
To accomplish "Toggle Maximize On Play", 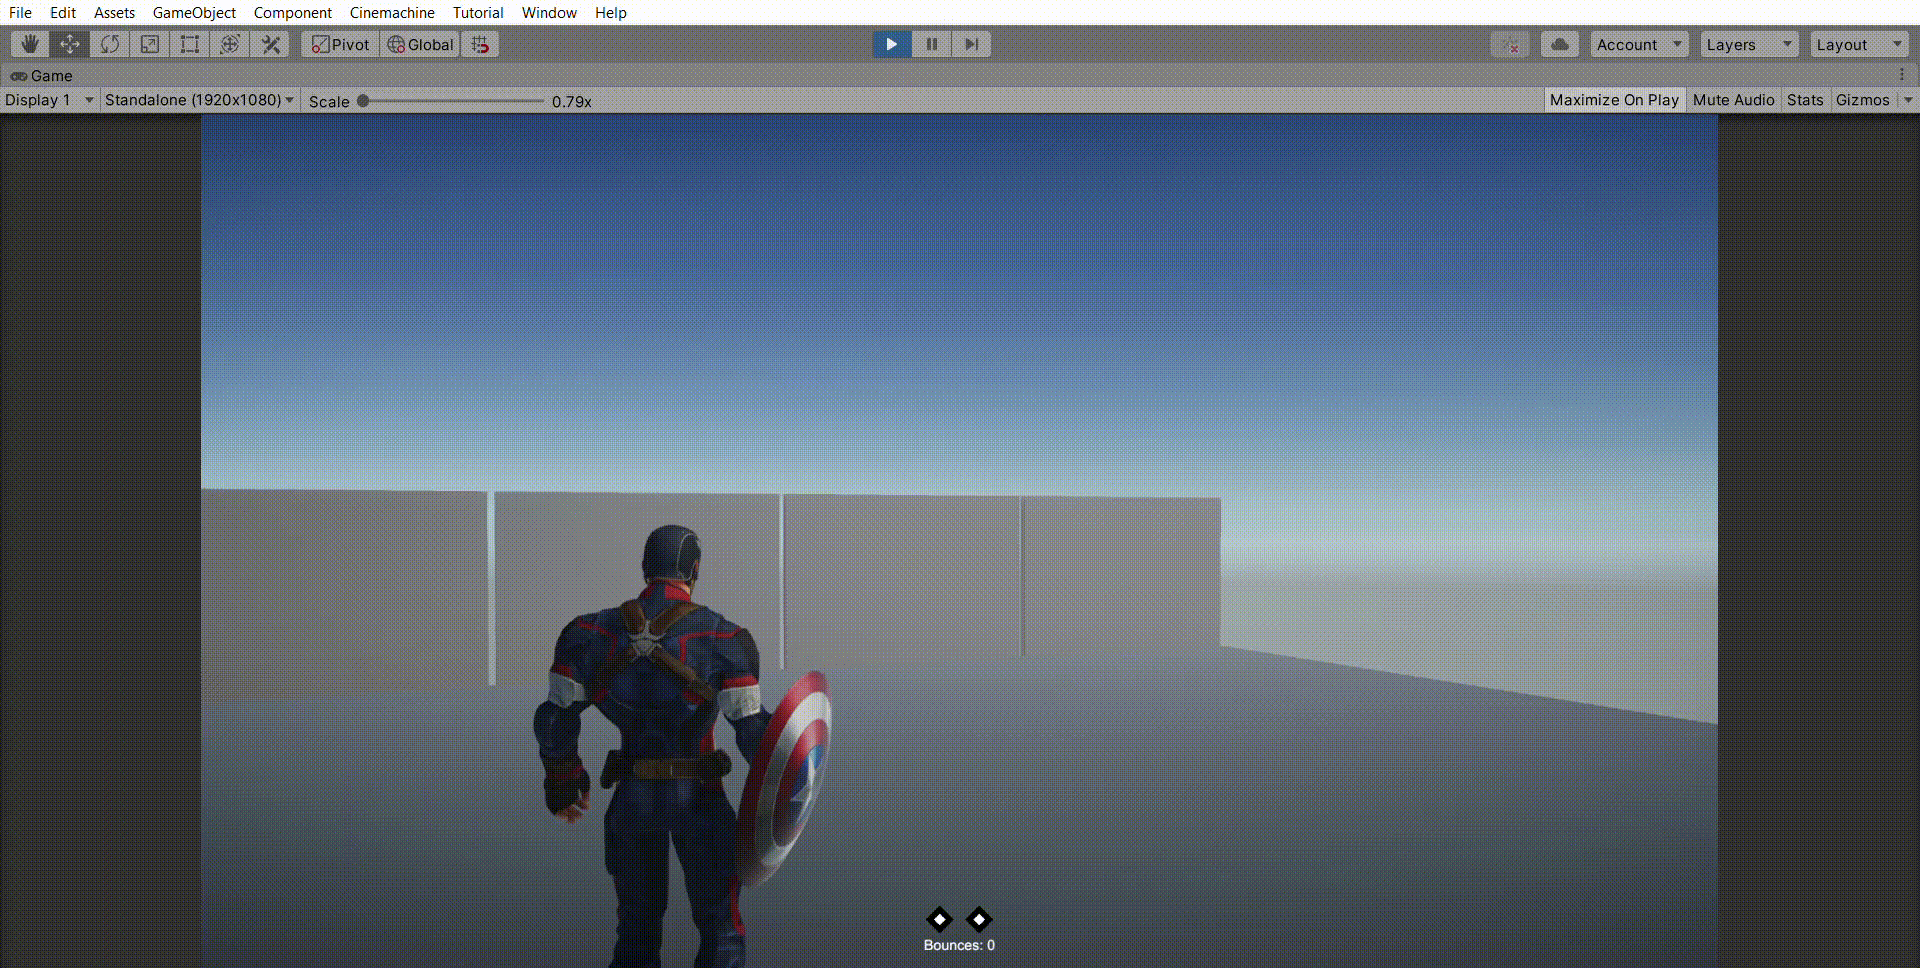I will coord(1614,100).
